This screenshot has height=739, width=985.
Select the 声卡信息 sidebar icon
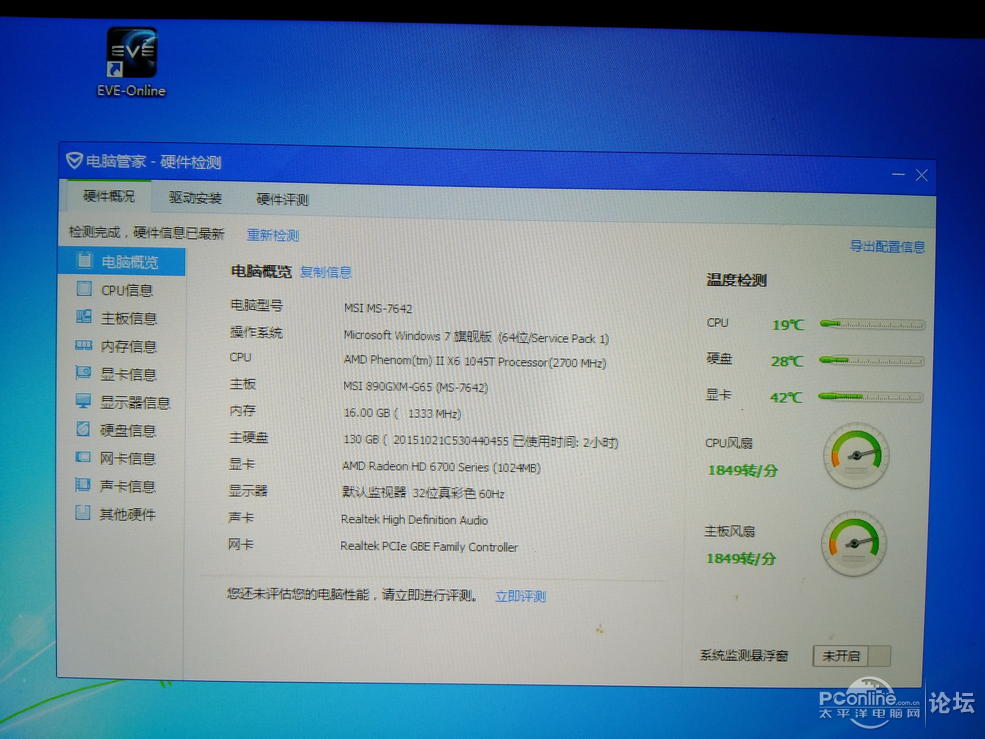83,484
